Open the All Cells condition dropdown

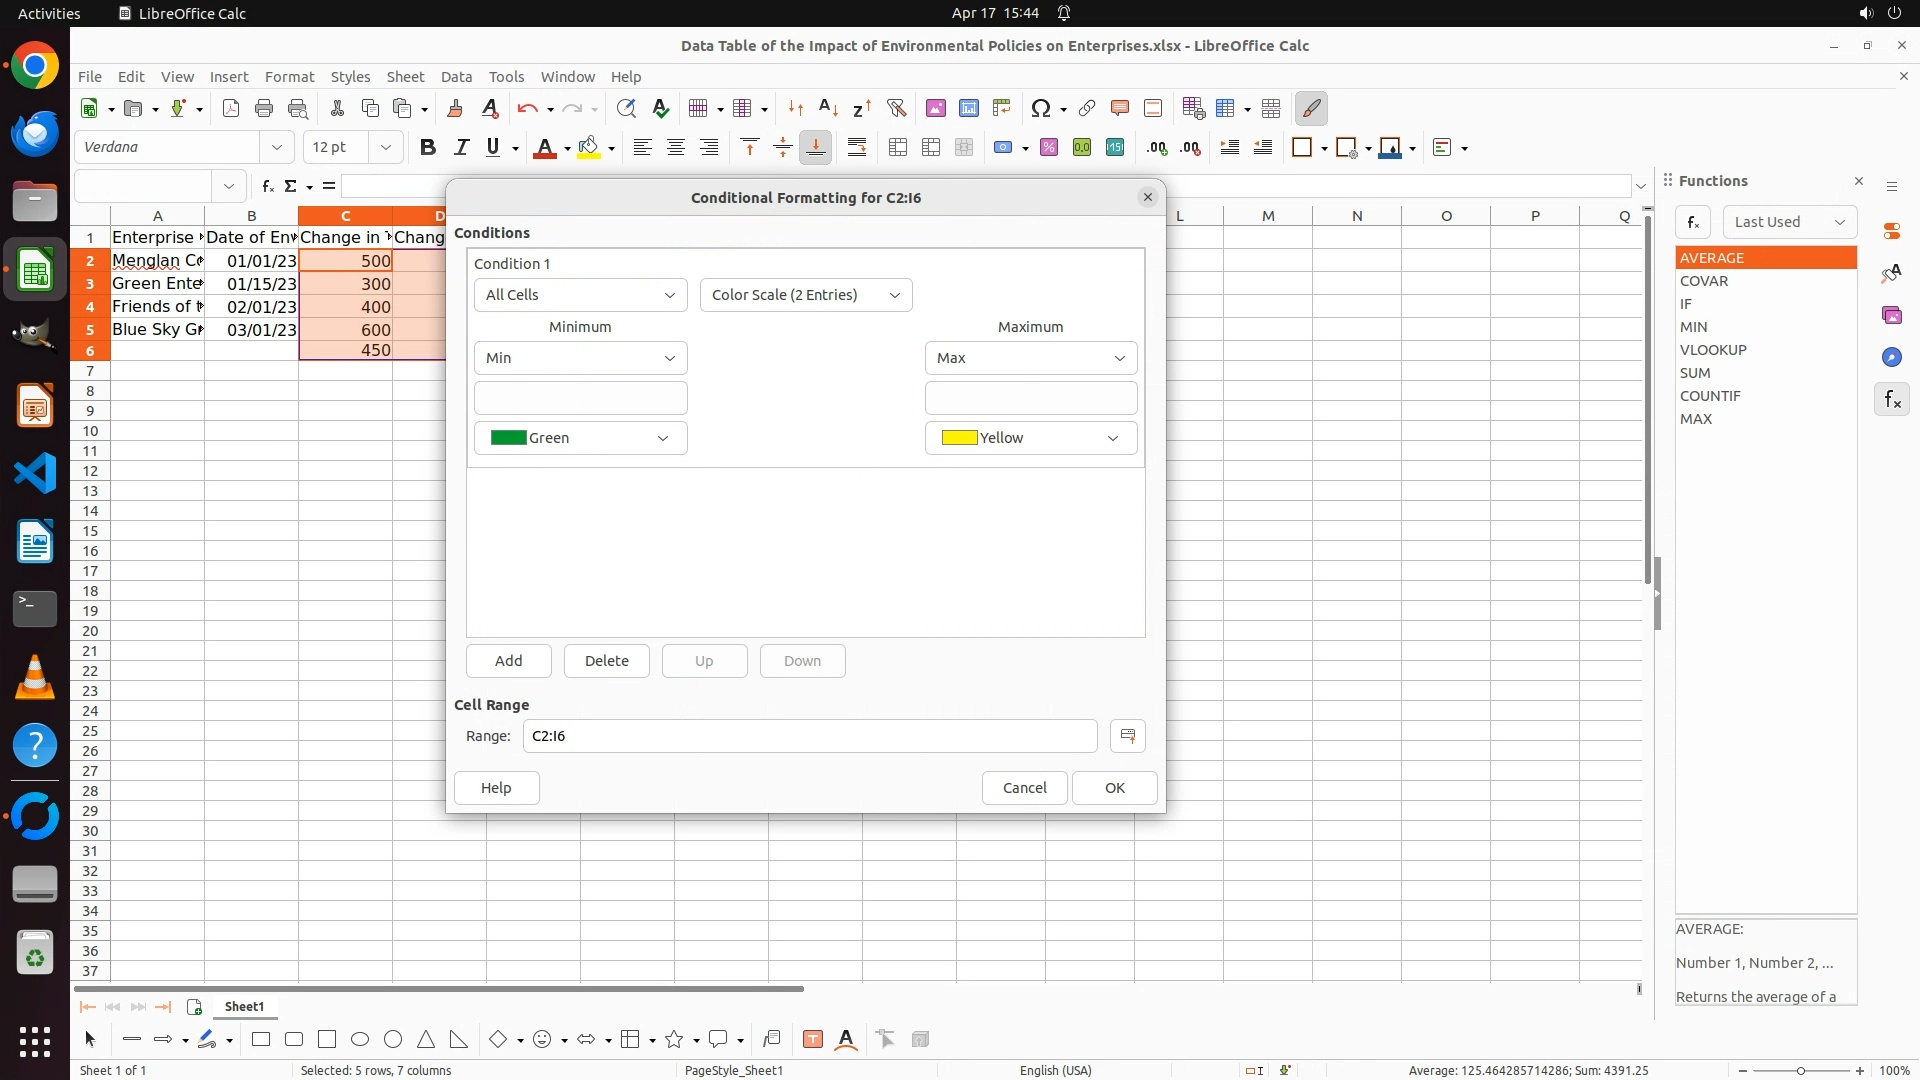[580, 295]
